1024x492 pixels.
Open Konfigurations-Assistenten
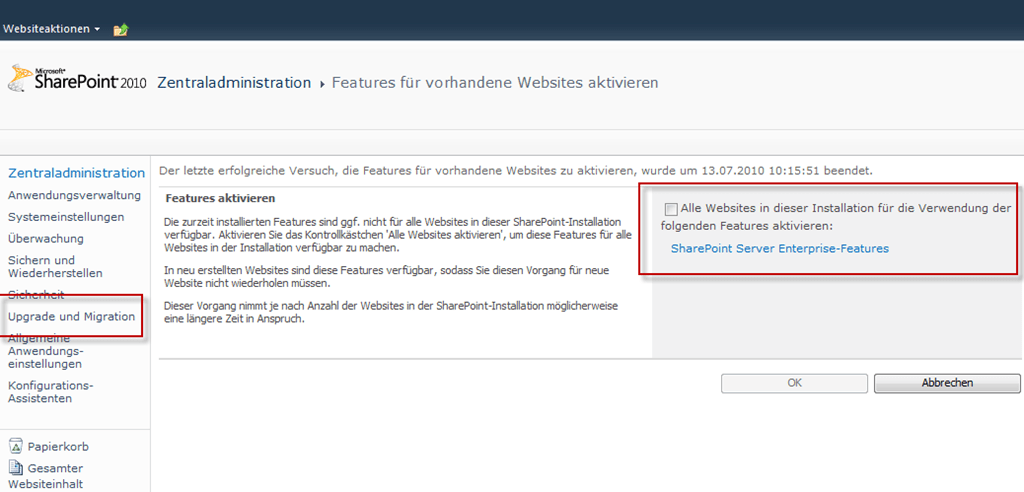(50, 391)
